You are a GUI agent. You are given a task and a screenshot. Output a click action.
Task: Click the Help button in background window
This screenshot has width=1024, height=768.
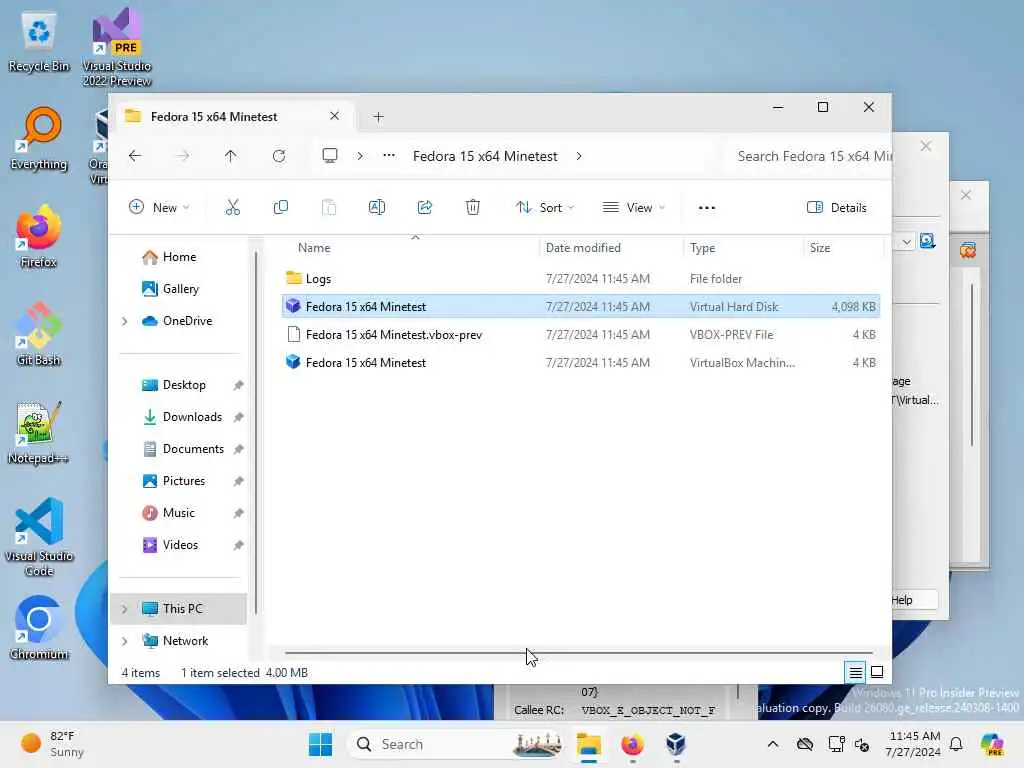pos(914,600)
